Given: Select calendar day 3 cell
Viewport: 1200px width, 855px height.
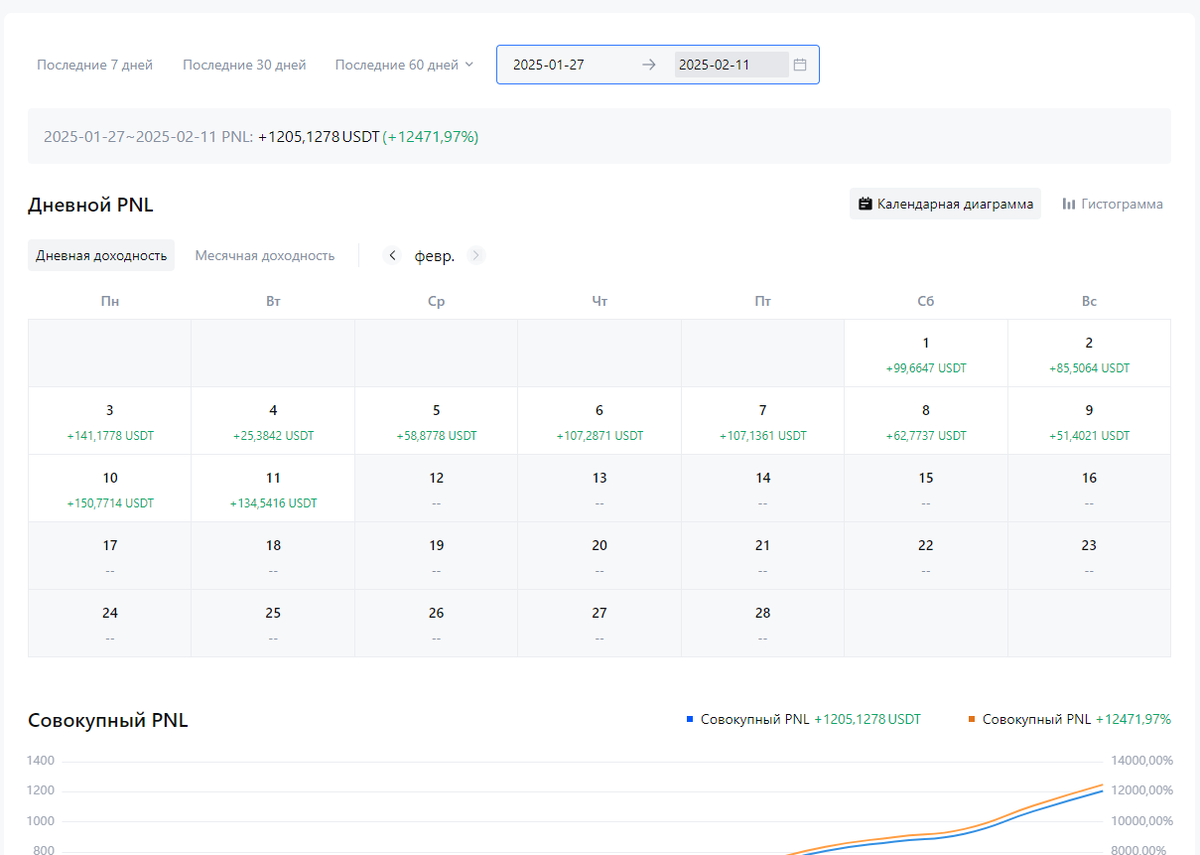Looking at the screenshot, I should point(110,421).
